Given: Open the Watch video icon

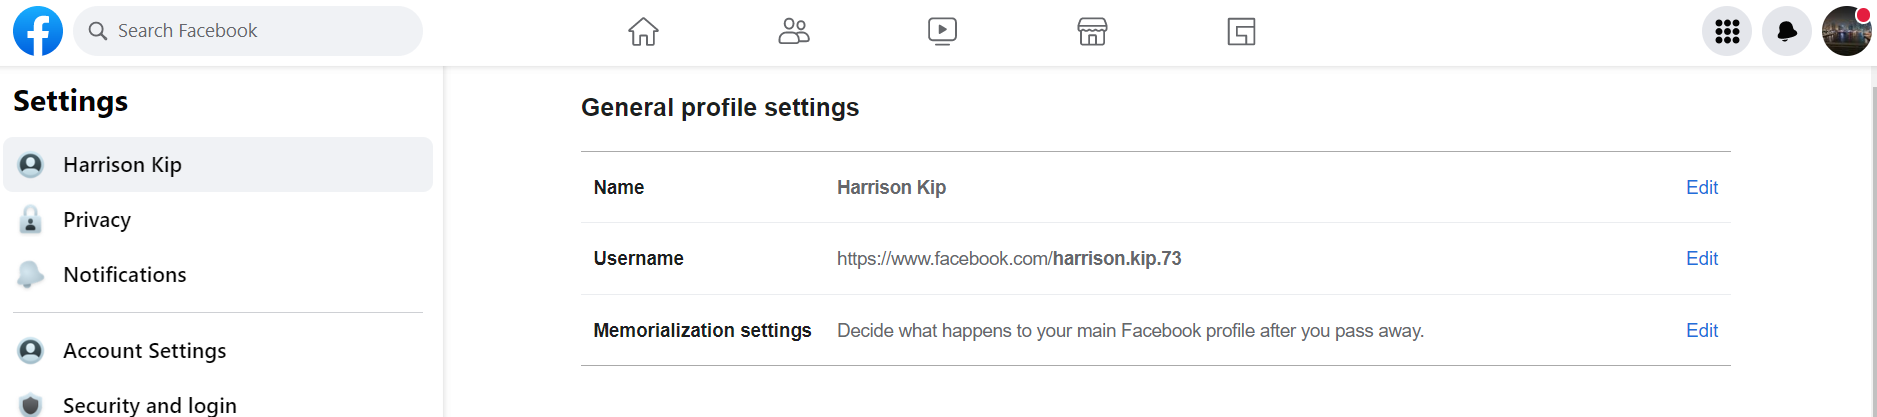Looking at the screenshot, I should [942, 32].
